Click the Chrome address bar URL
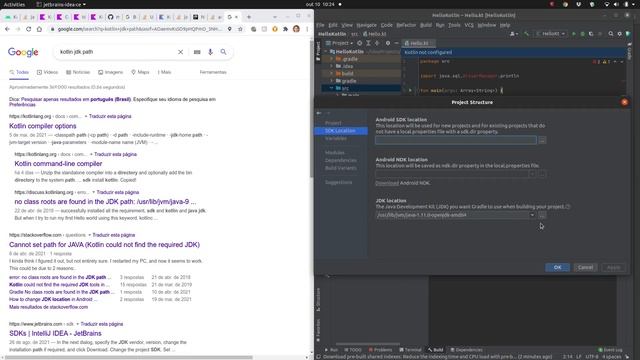The height and width of the screenshot is (360, 640). click(x=140, y=29)
